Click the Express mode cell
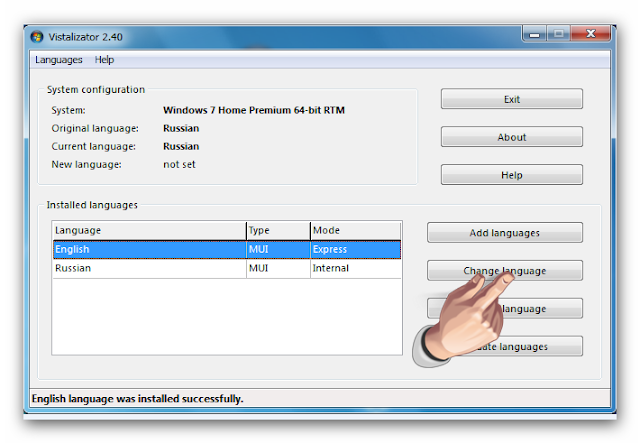This screenshot has width=640, height=443. (356, 249)
